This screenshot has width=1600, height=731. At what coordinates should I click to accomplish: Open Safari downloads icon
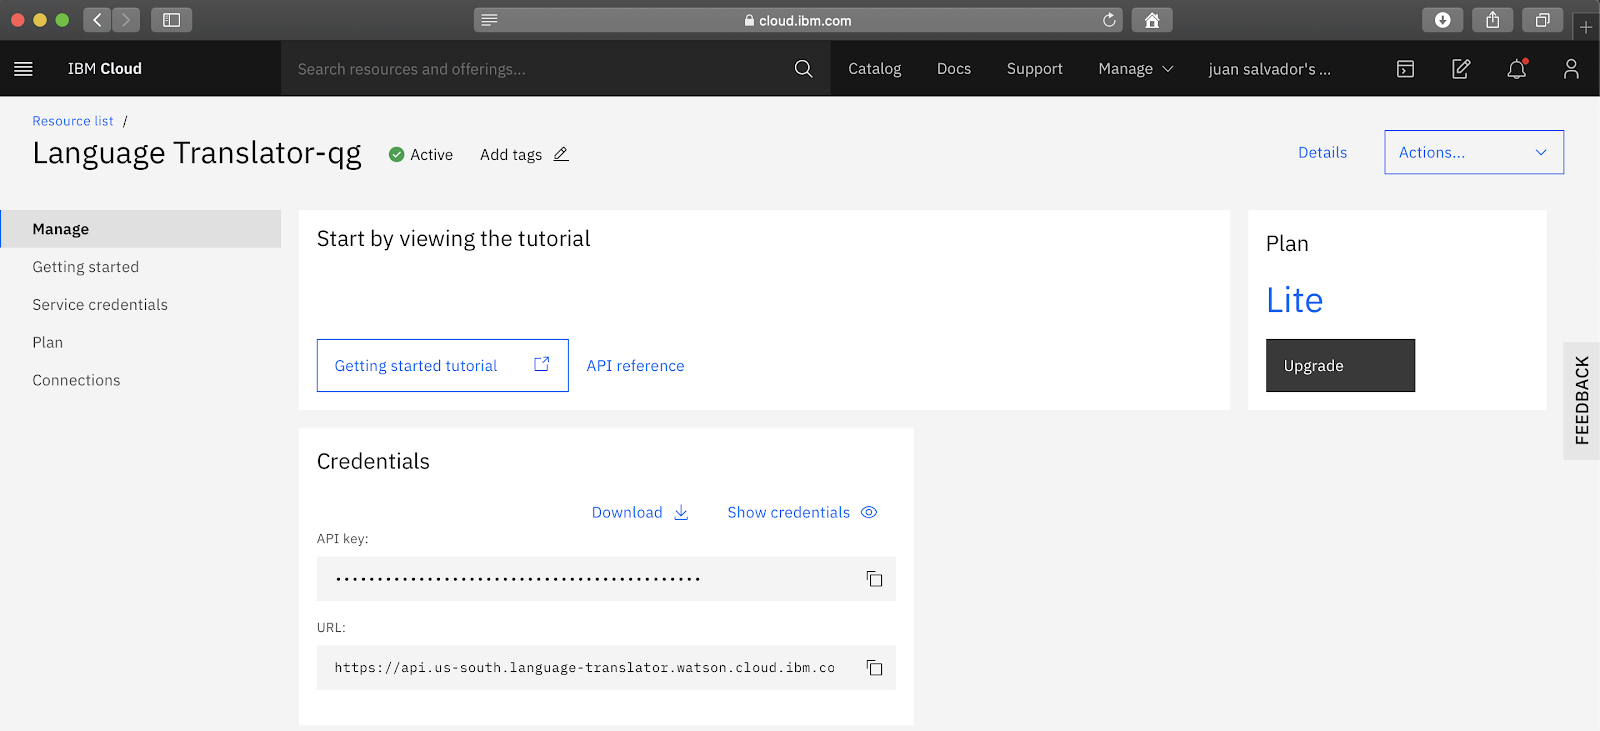click(x=1442, y=20)
